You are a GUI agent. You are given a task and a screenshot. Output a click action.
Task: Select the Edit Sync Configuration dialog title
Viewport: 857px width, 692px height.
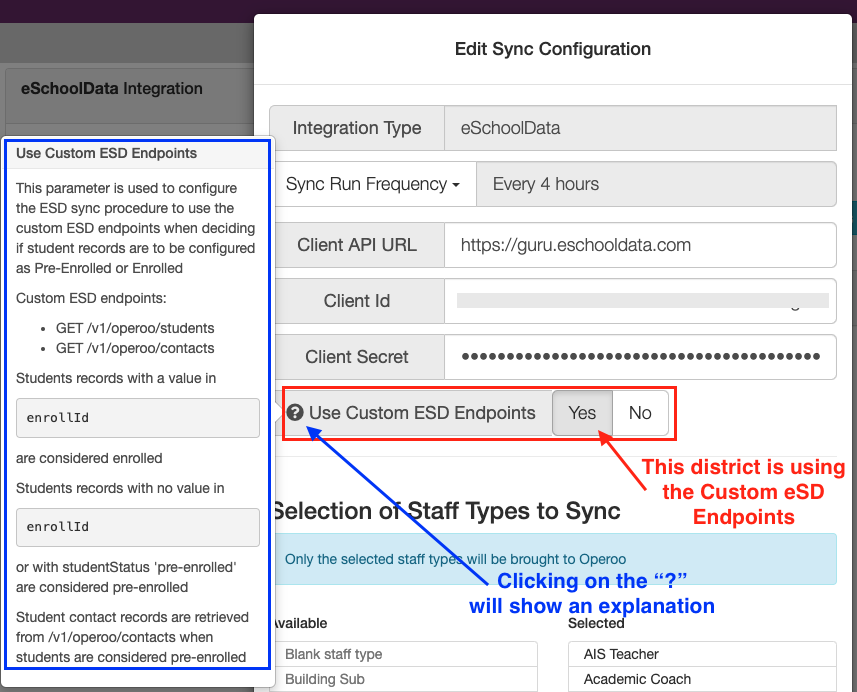[553, 49]
